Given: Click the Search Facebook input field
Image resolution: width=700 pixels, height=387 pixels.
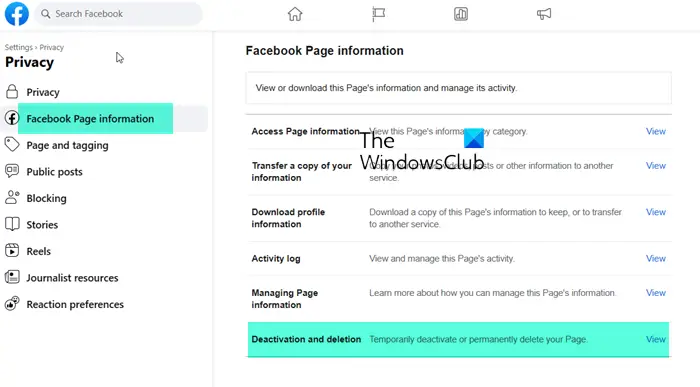Looking at the screenshot, I should (x=118, y=14).
